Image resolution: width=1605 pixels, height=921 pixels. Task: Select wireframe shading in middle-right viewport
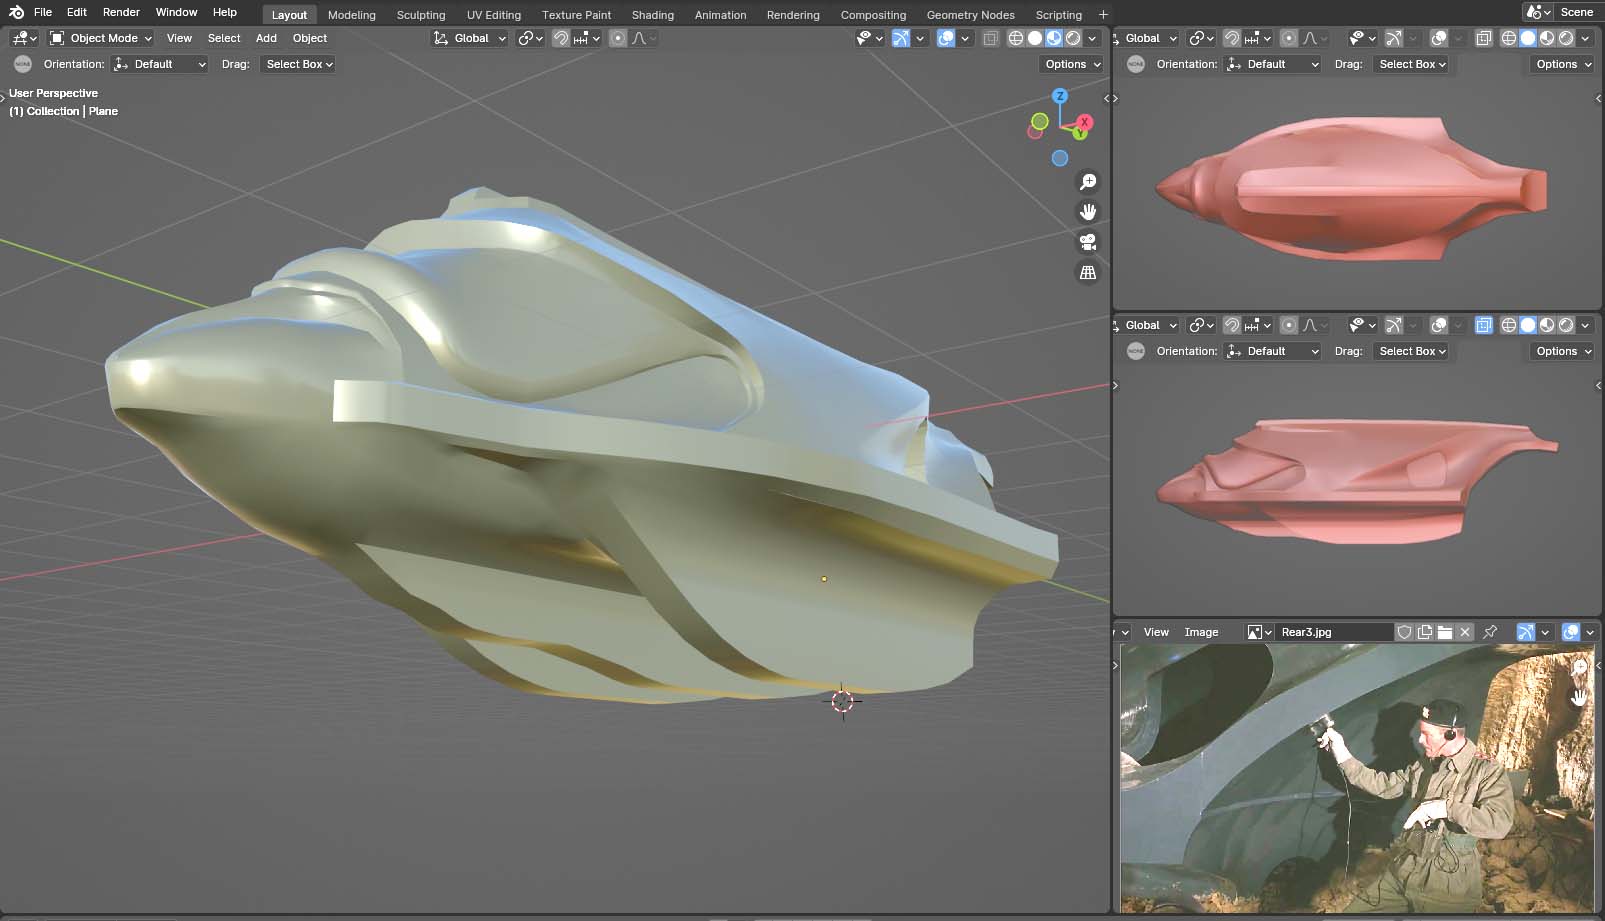[1509, 325]
